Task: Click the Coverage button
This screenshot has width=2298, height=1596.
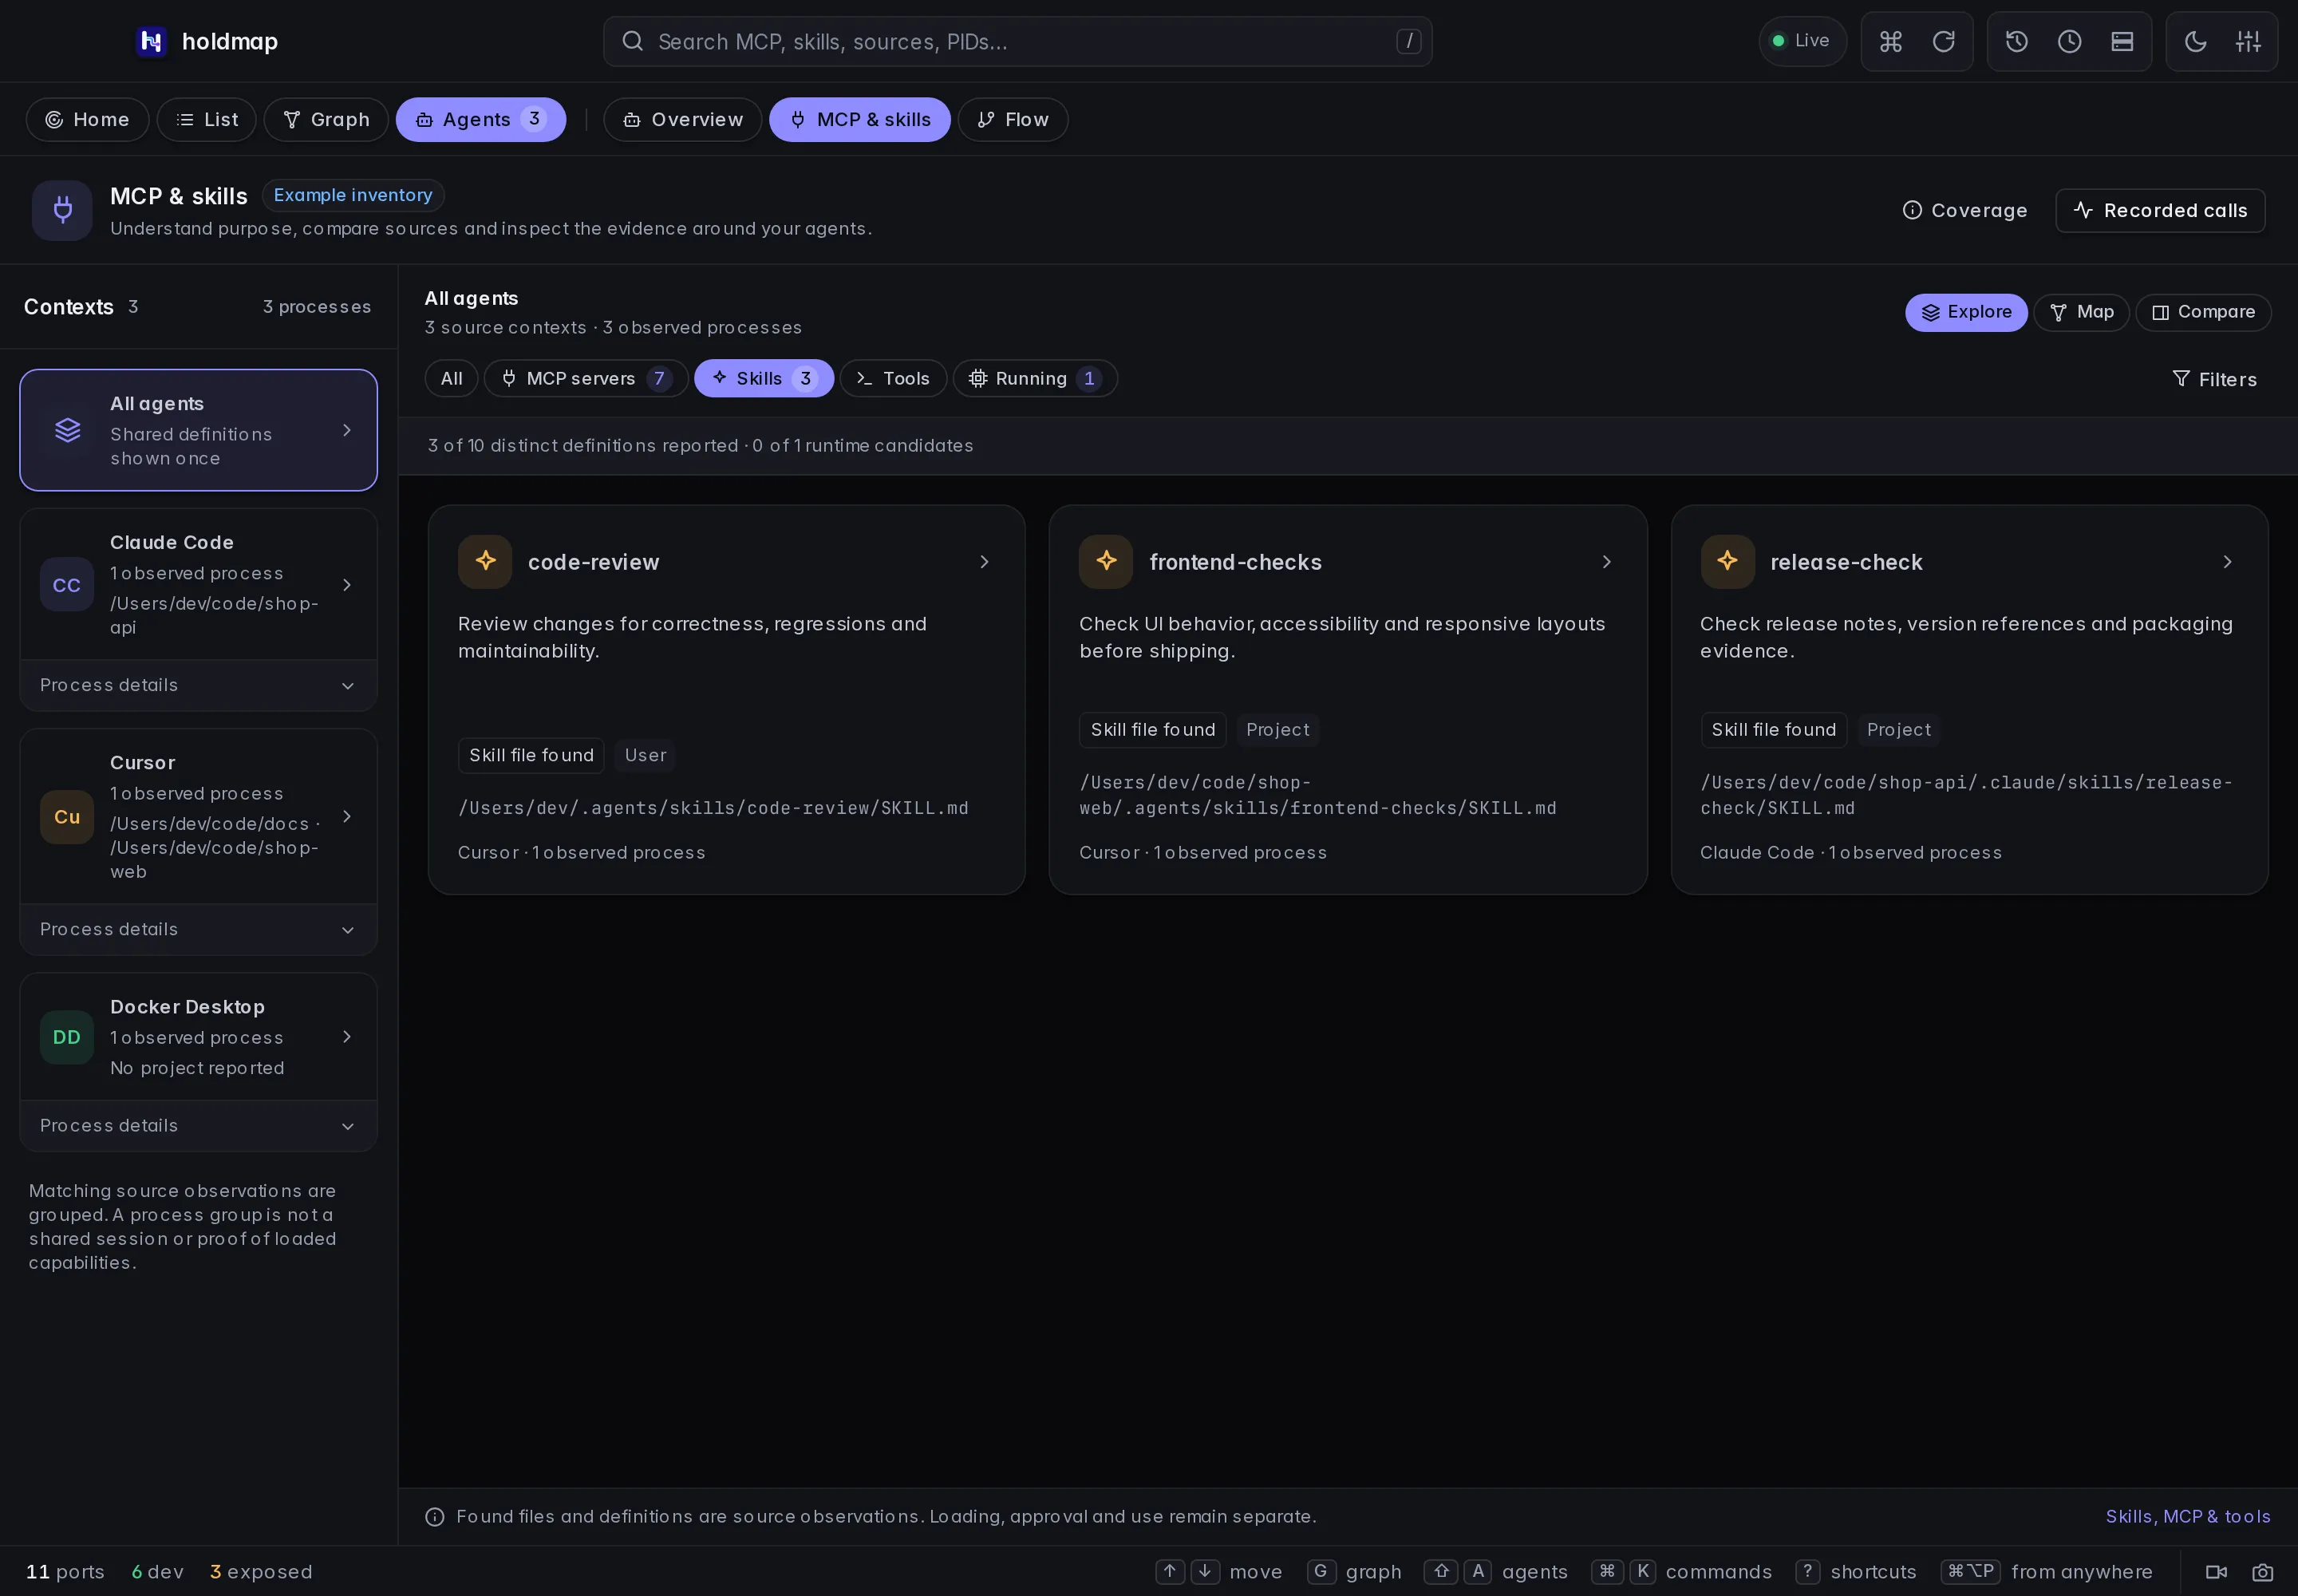Action: click(1964, 210)
